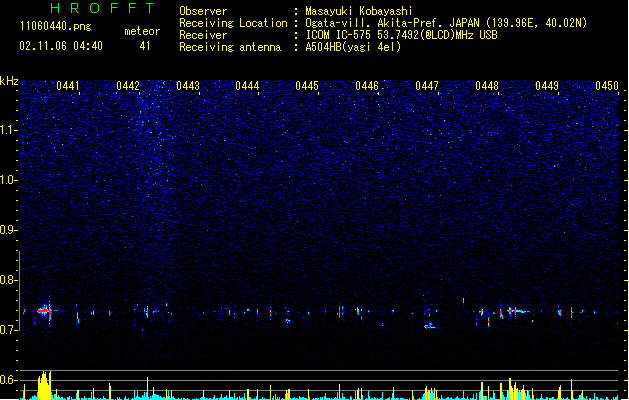629x400 pixels.
Task: Click the strong red meteor echo after 0440
Action: pos(45,311)
